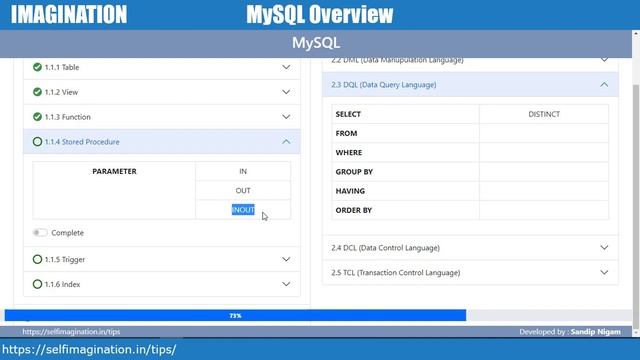Expand the 1.1.5 Trigger chevron

click(x=286, y=259)
